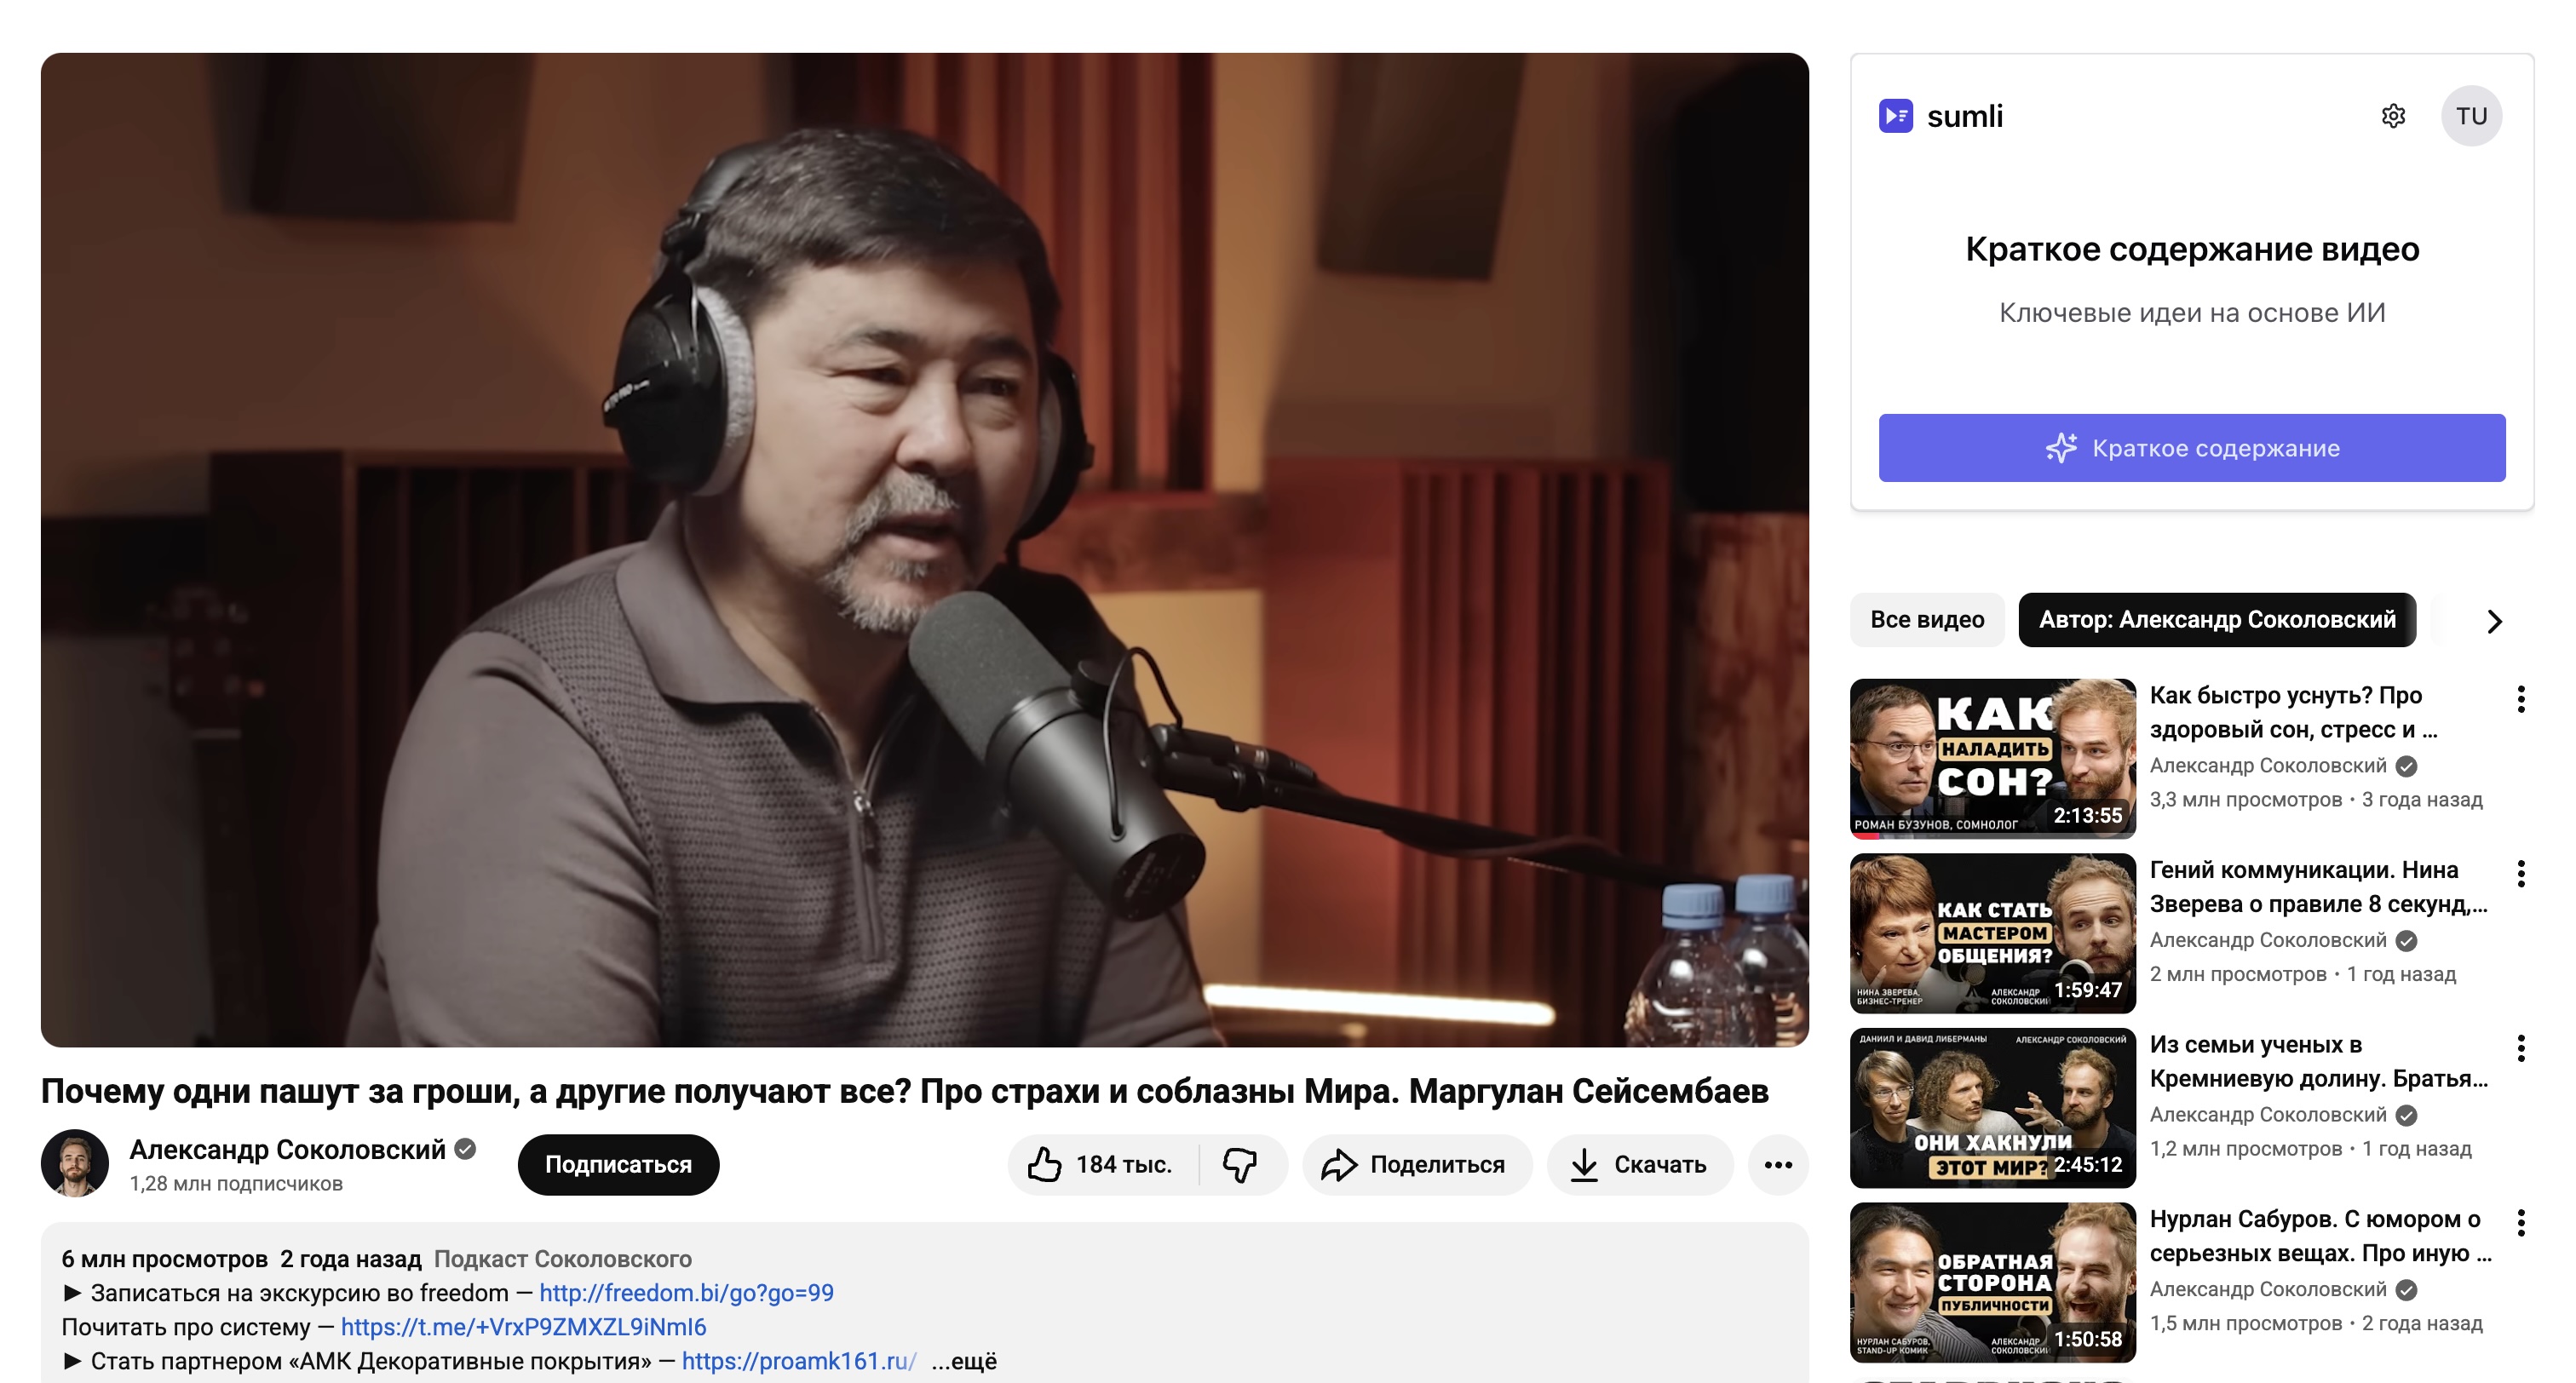Click Александр Соколовский channel avatar

[x=75, y=1163]
